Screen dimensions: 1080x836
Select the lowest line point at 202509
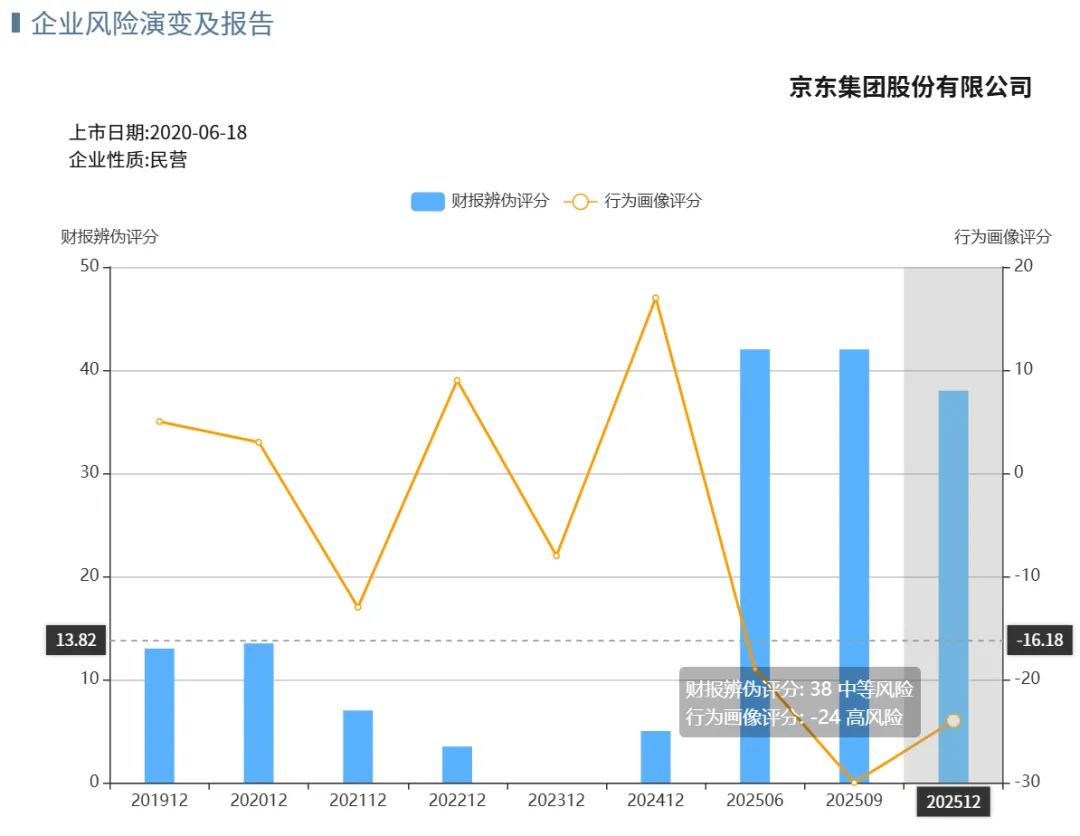tap(854, 782)
